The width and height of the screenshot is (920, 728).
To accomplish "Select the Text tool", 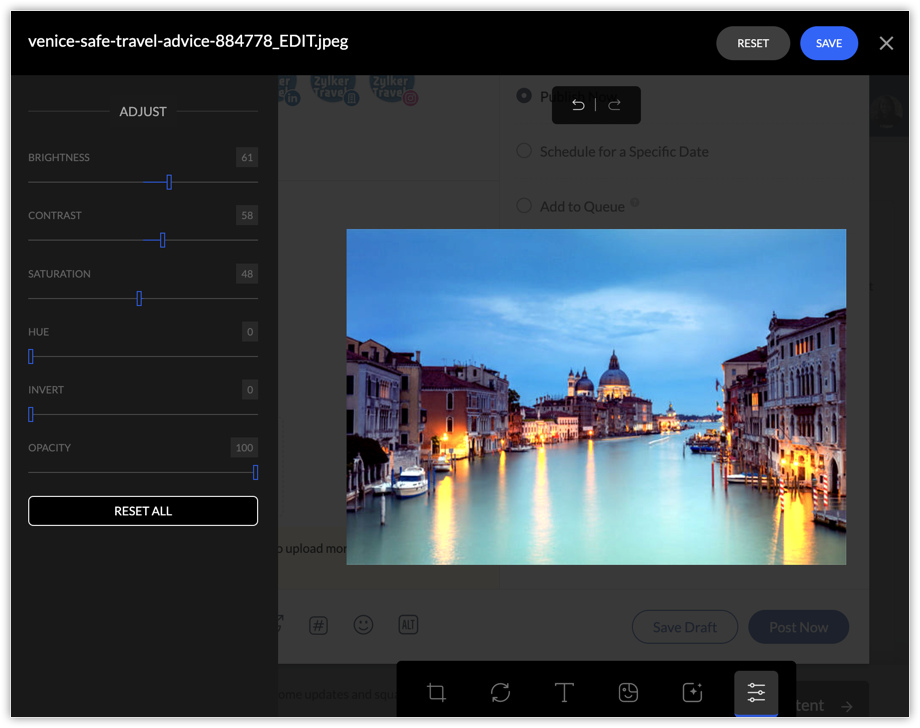I will click(564, 693).
